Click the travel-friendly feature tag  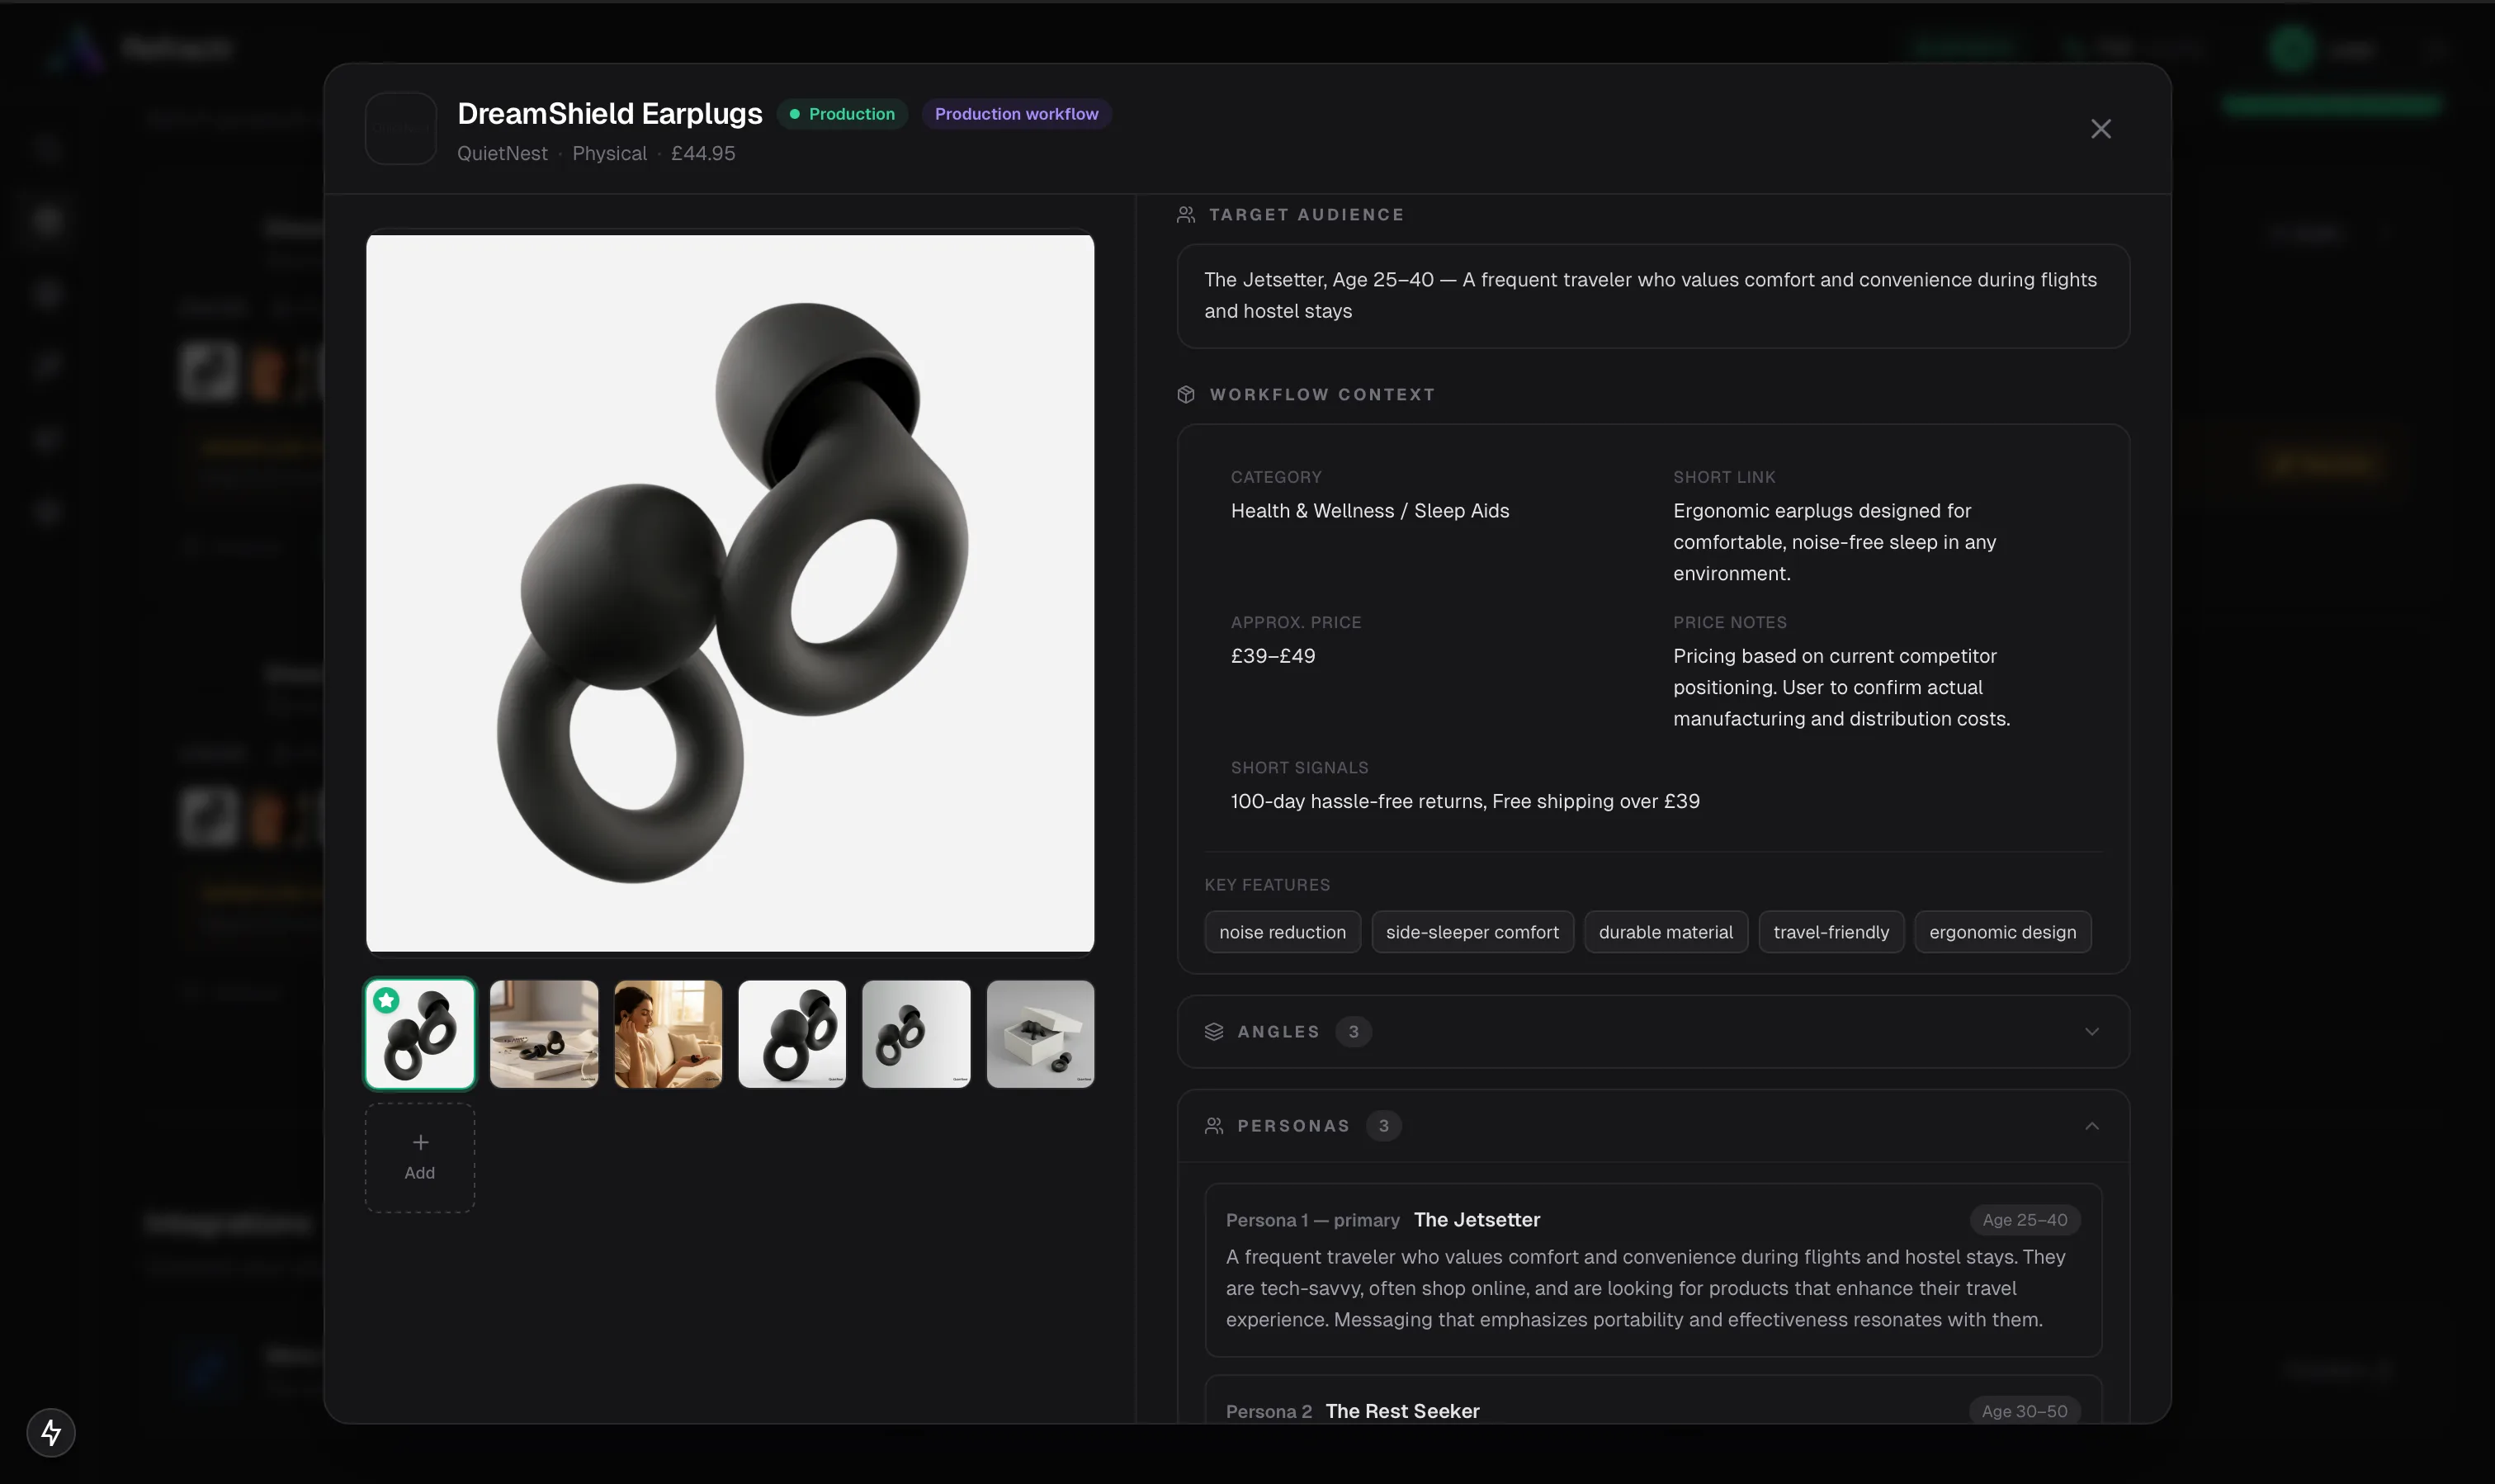(x=1831, y=932)
